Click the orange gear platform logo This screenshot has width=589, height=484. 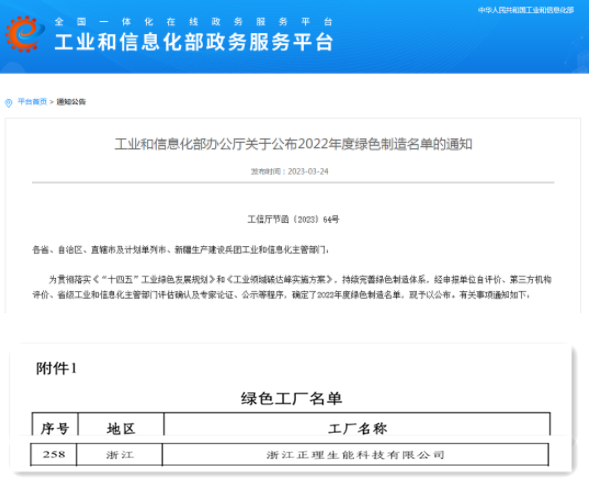tap(24, 33)
